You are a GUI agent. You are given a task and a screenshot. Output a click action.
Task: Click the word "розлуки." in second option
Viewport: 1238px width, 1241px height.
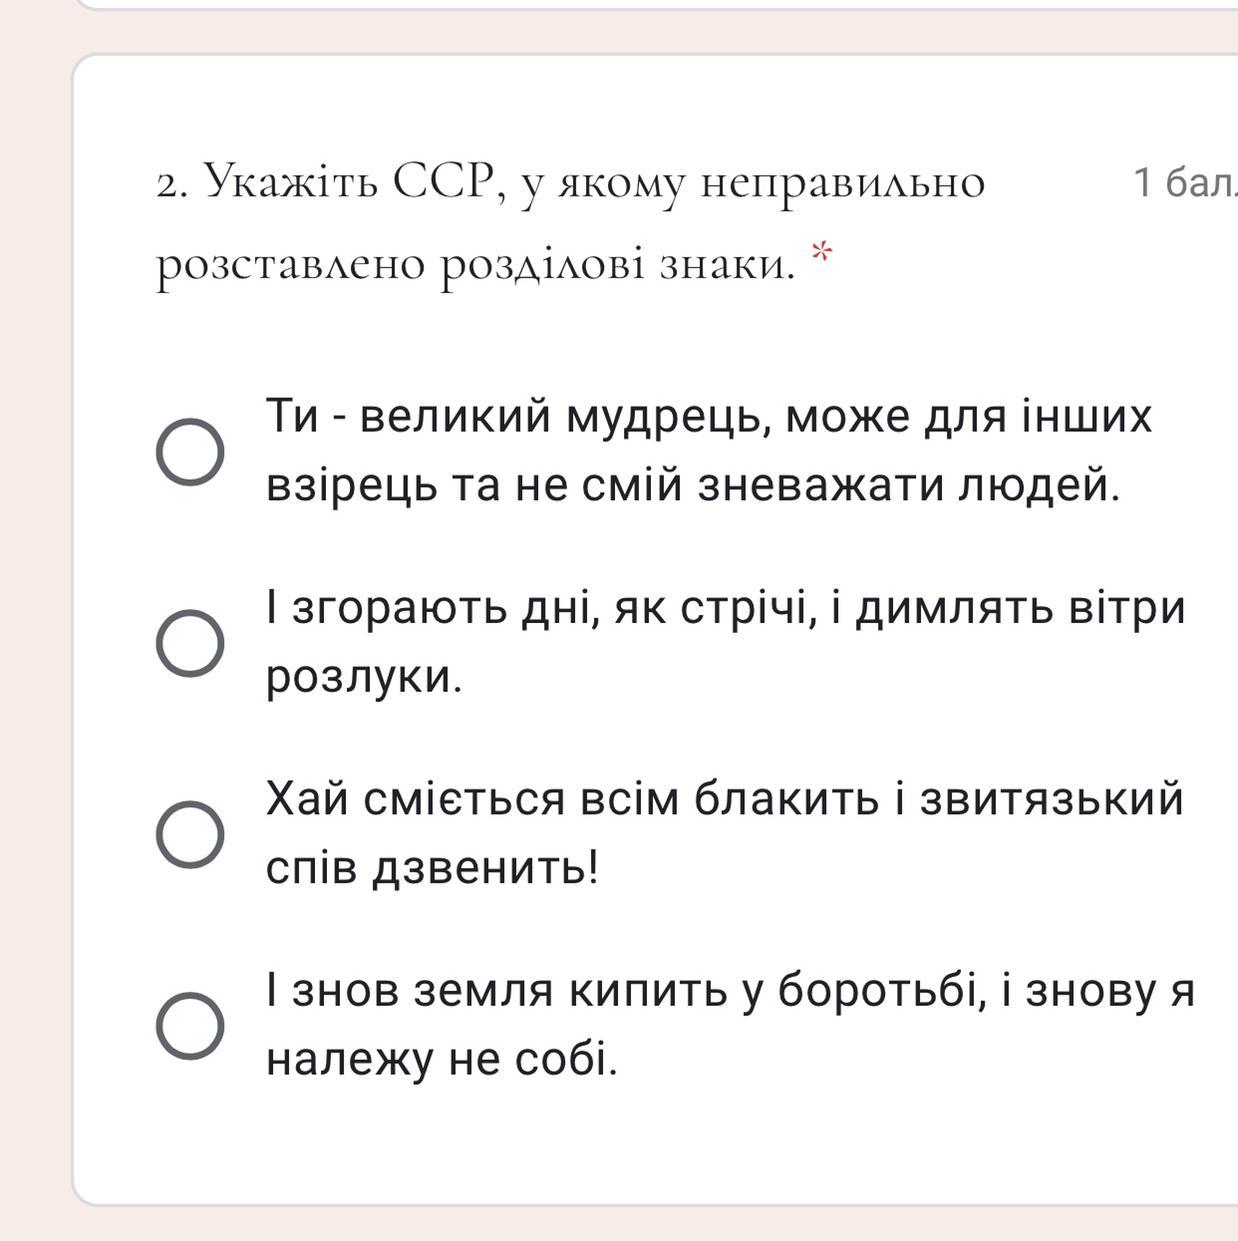pos(364,677)
